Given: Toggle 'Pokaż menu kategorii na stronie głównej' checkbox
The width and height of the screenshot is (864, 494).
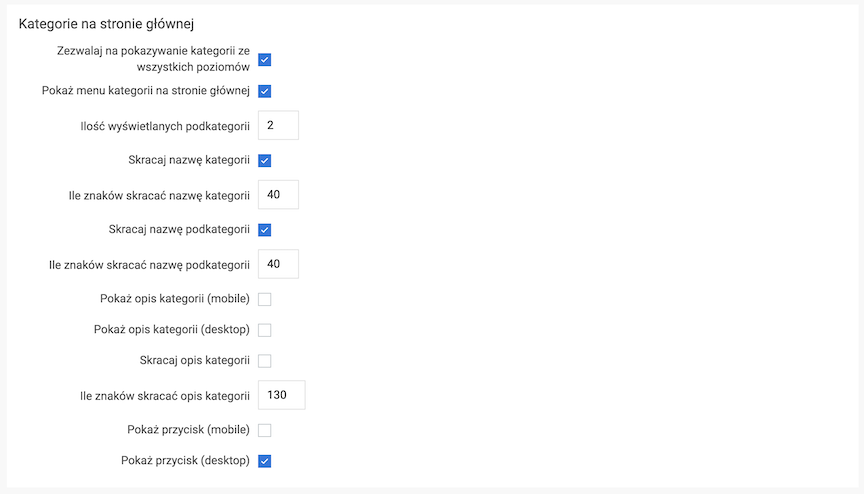Looking at the screenshot, I should point(264,91).
